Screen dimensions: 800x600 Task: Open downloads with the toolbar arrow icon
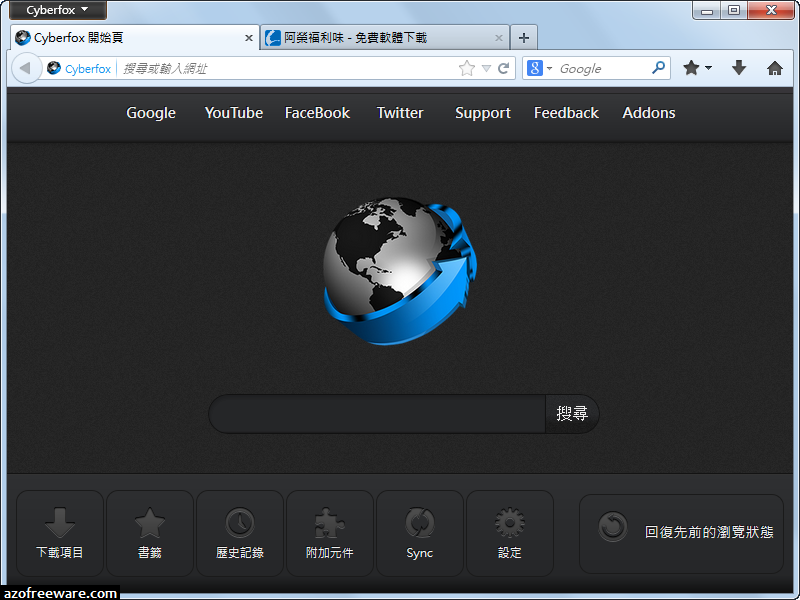(739, 68)
